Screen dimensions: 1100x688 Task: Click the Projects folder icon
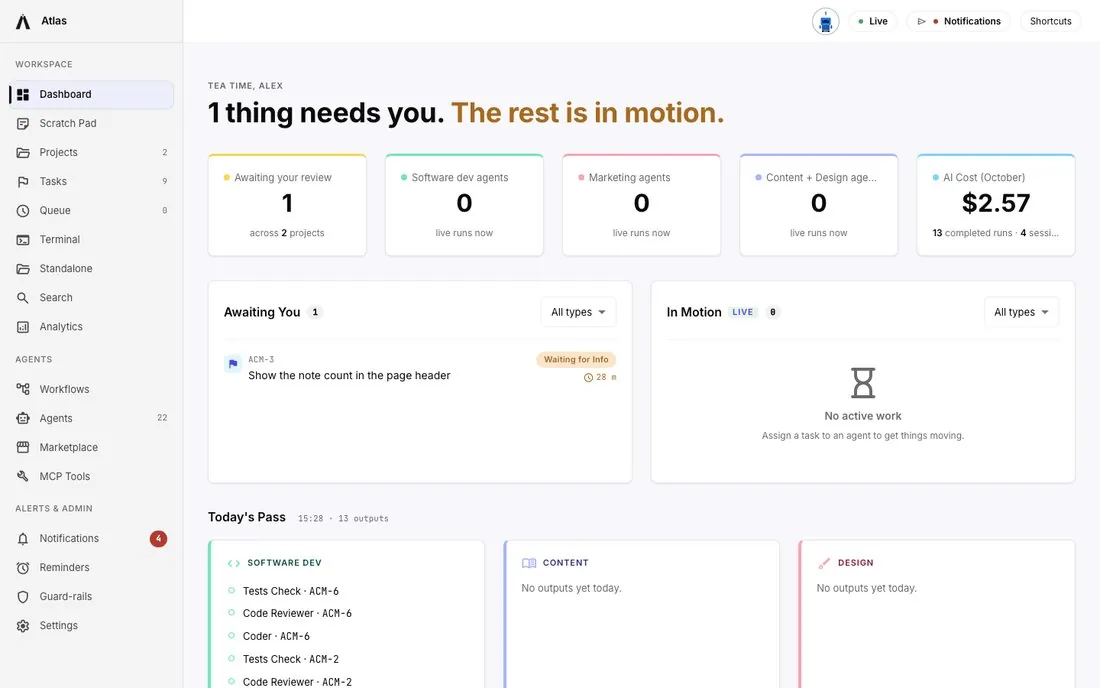(x=23, y=152)
